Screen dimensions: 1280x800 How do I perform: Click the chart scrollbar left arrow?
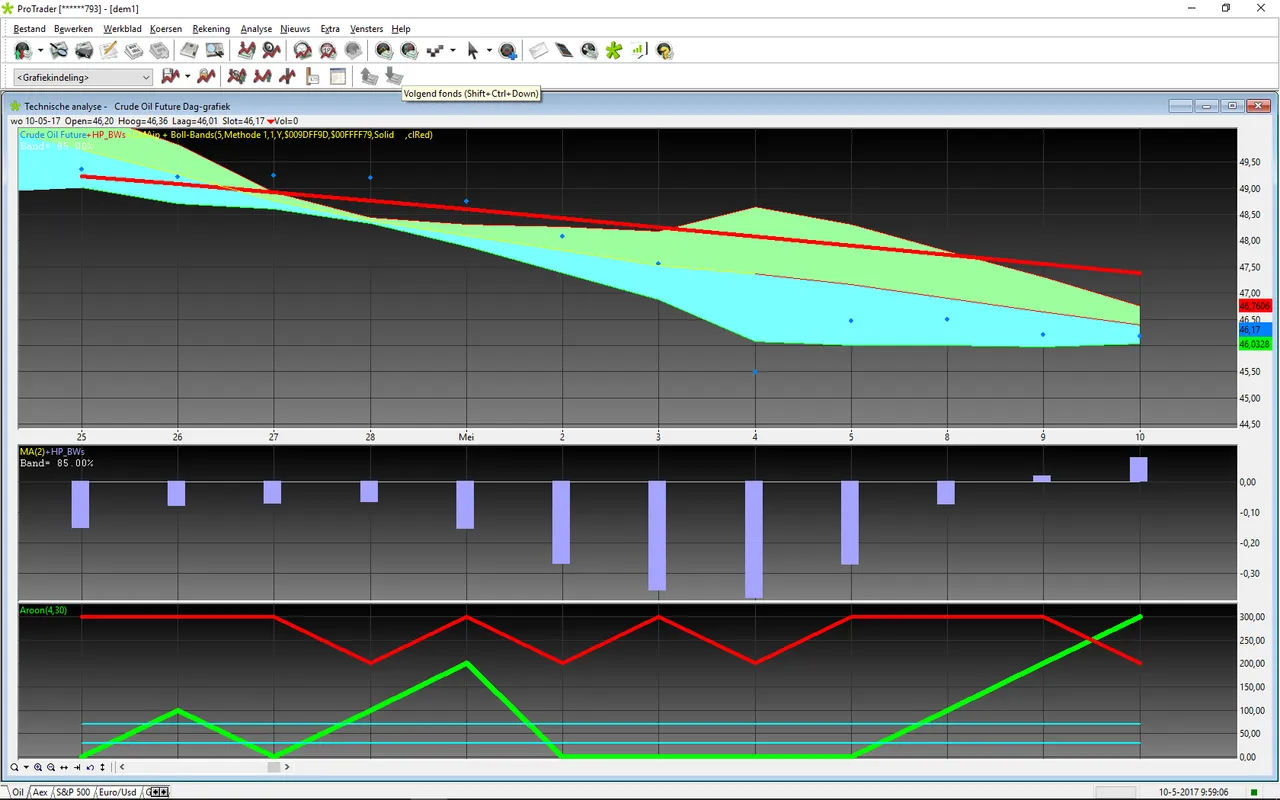click(x=122, y=767)
